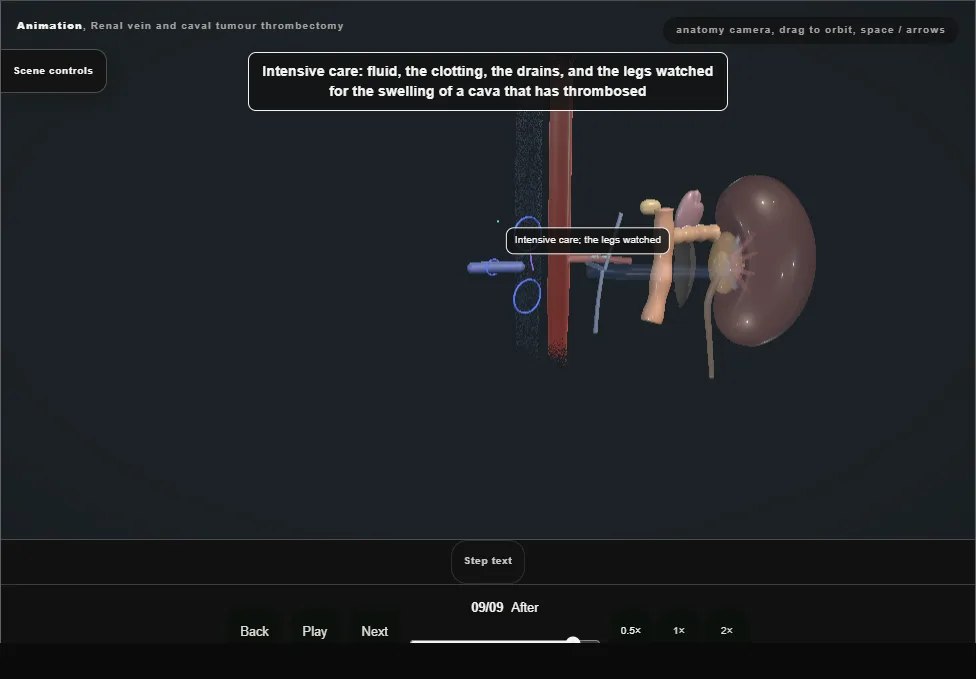
Task: Go Back to the previous step
Action: click(x=255, y=631)
